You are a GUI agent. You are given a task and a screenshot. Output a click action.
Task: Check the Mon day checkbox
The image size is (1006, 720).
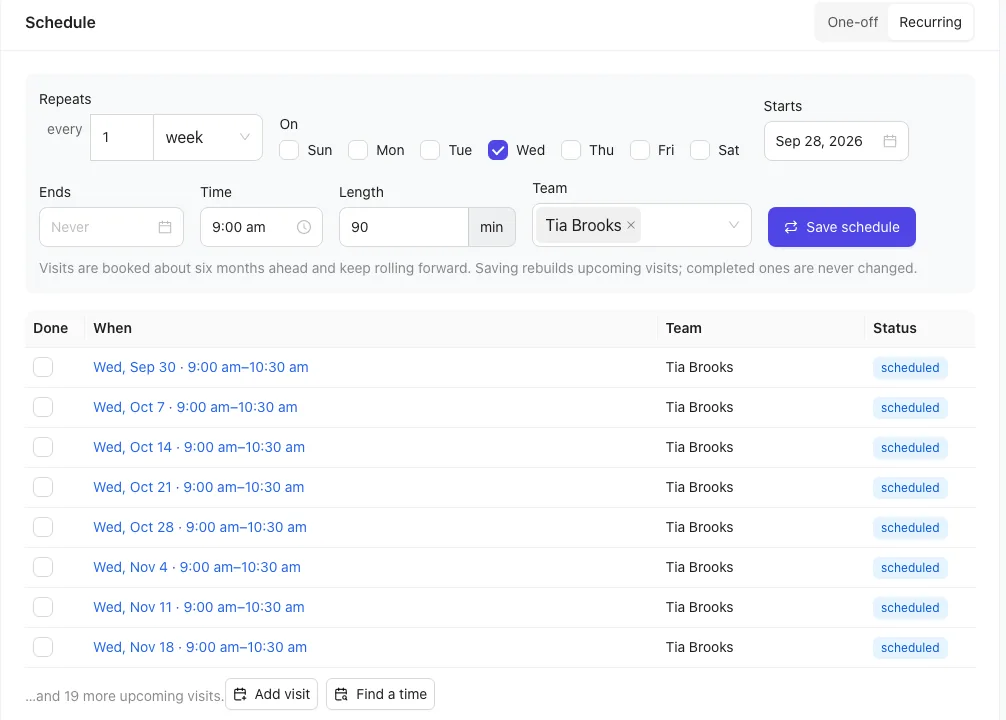(358, 150)
